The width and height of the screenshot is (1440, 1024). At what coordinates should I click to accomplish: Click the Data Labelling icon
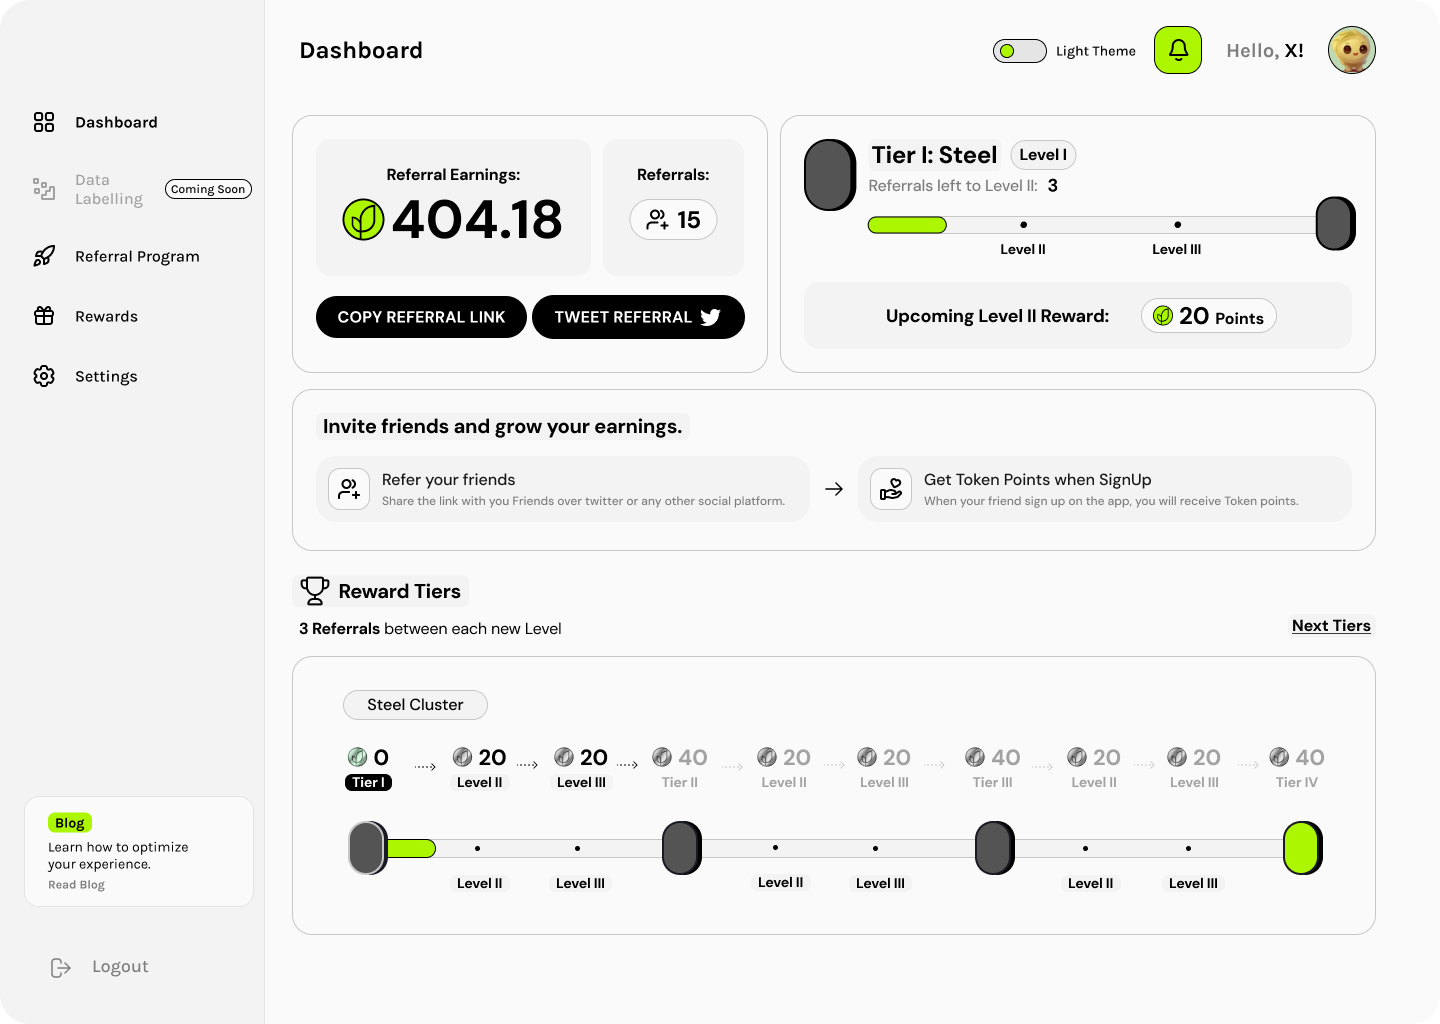pyautogui.click(x=44, y=189)
